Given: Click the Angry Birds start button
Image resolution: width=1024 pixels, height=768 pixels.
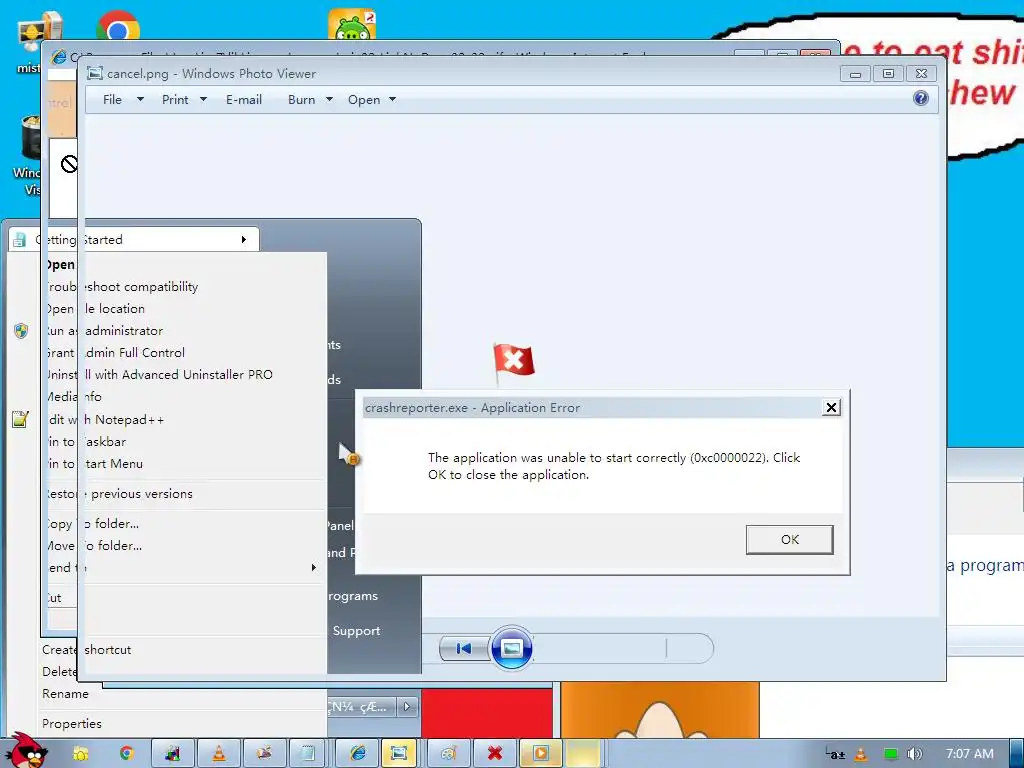Looking at the screenshot, I should click(x=29, y=751).
